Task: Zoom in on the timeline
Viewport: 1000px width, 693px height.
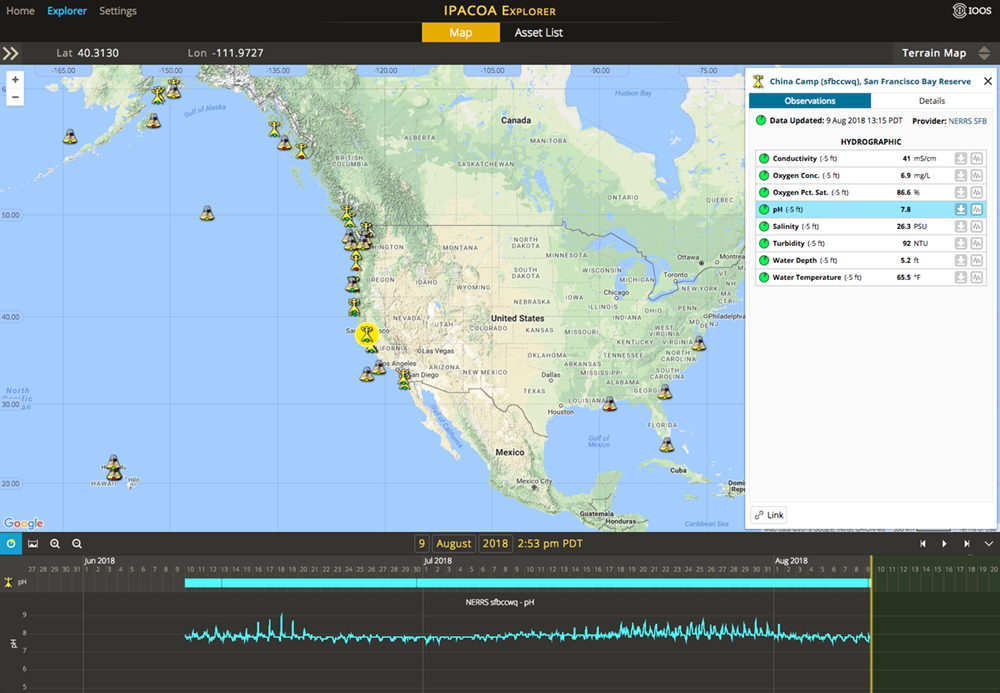Action: (x=55, y=543)
